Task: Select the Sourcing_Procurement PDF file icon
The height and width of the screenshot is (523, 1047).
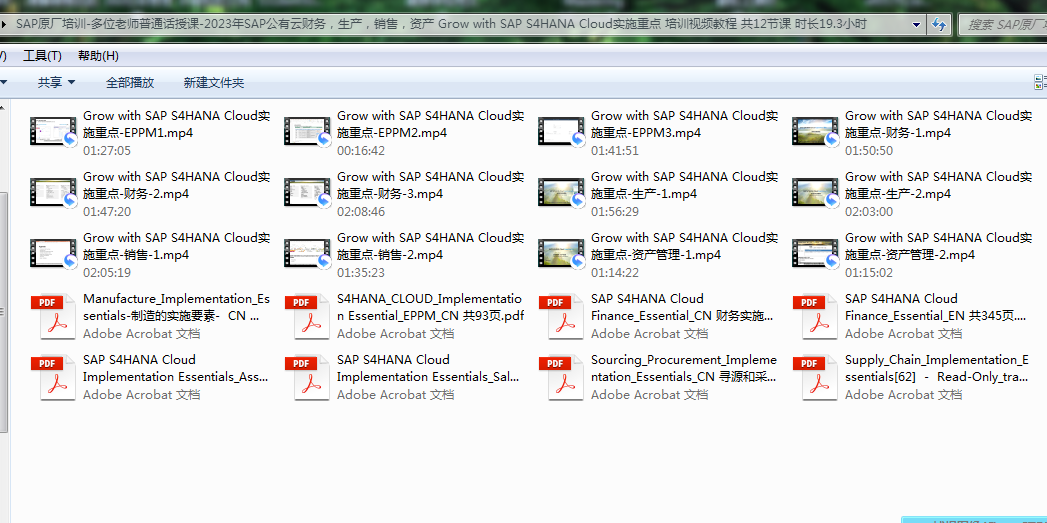Action: pyautogui.click(x=562, y=378)
